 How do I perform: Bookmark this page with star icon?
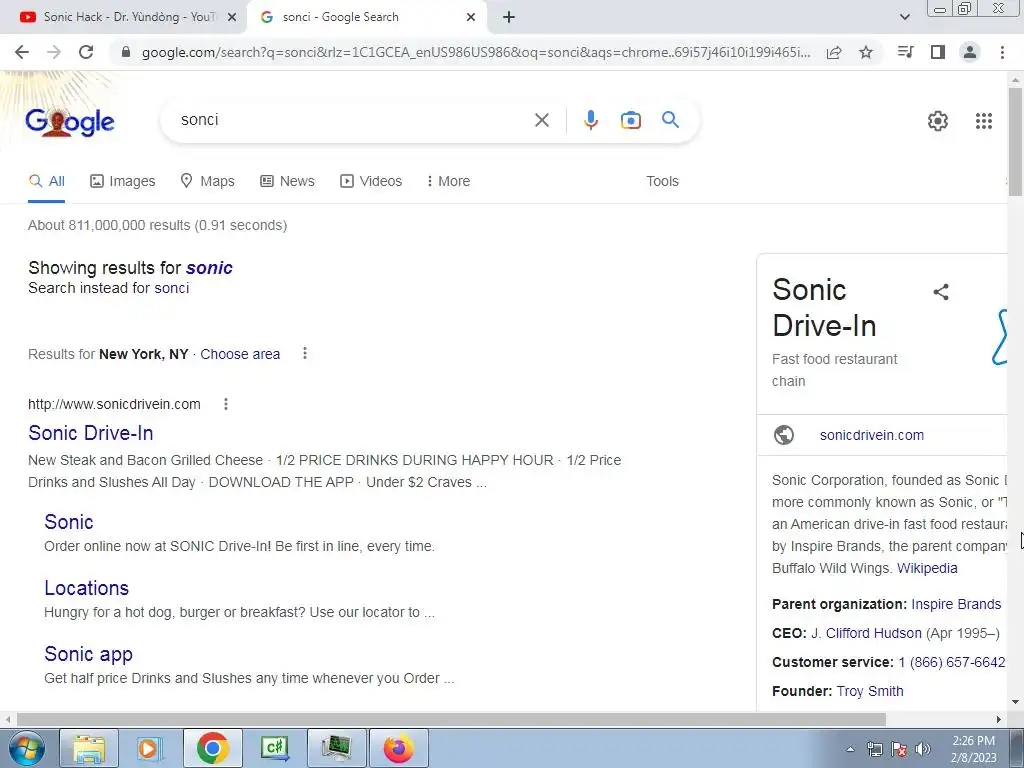pos(866,52)
